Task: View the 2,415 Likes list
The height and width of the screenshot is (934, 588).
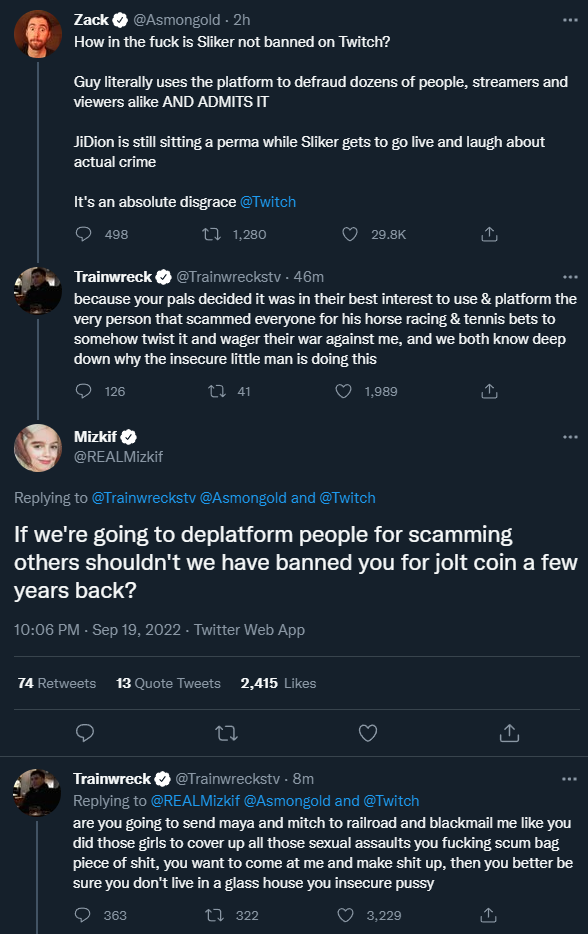Action: pyautogui.click(x=278, y=683)
